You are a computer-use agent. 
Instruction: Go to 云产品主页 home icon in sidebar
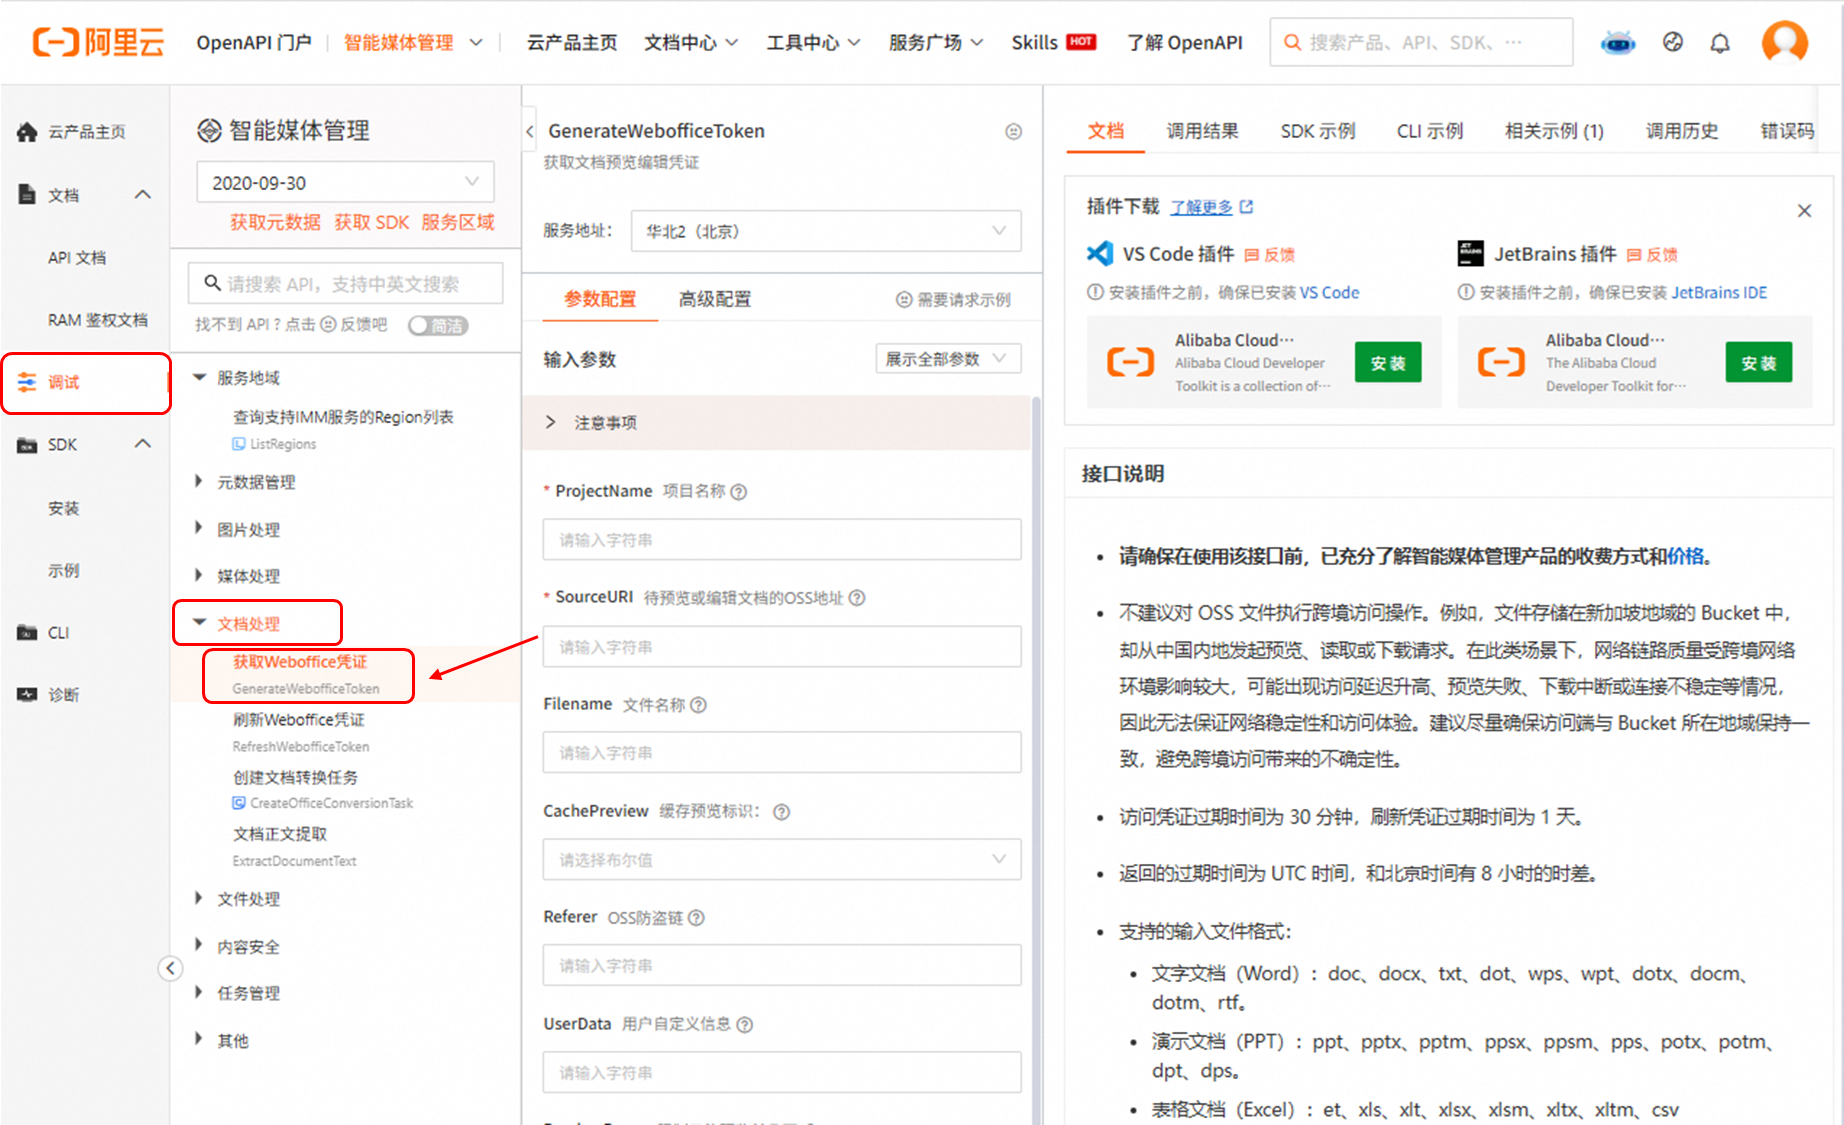pos(27,131)
